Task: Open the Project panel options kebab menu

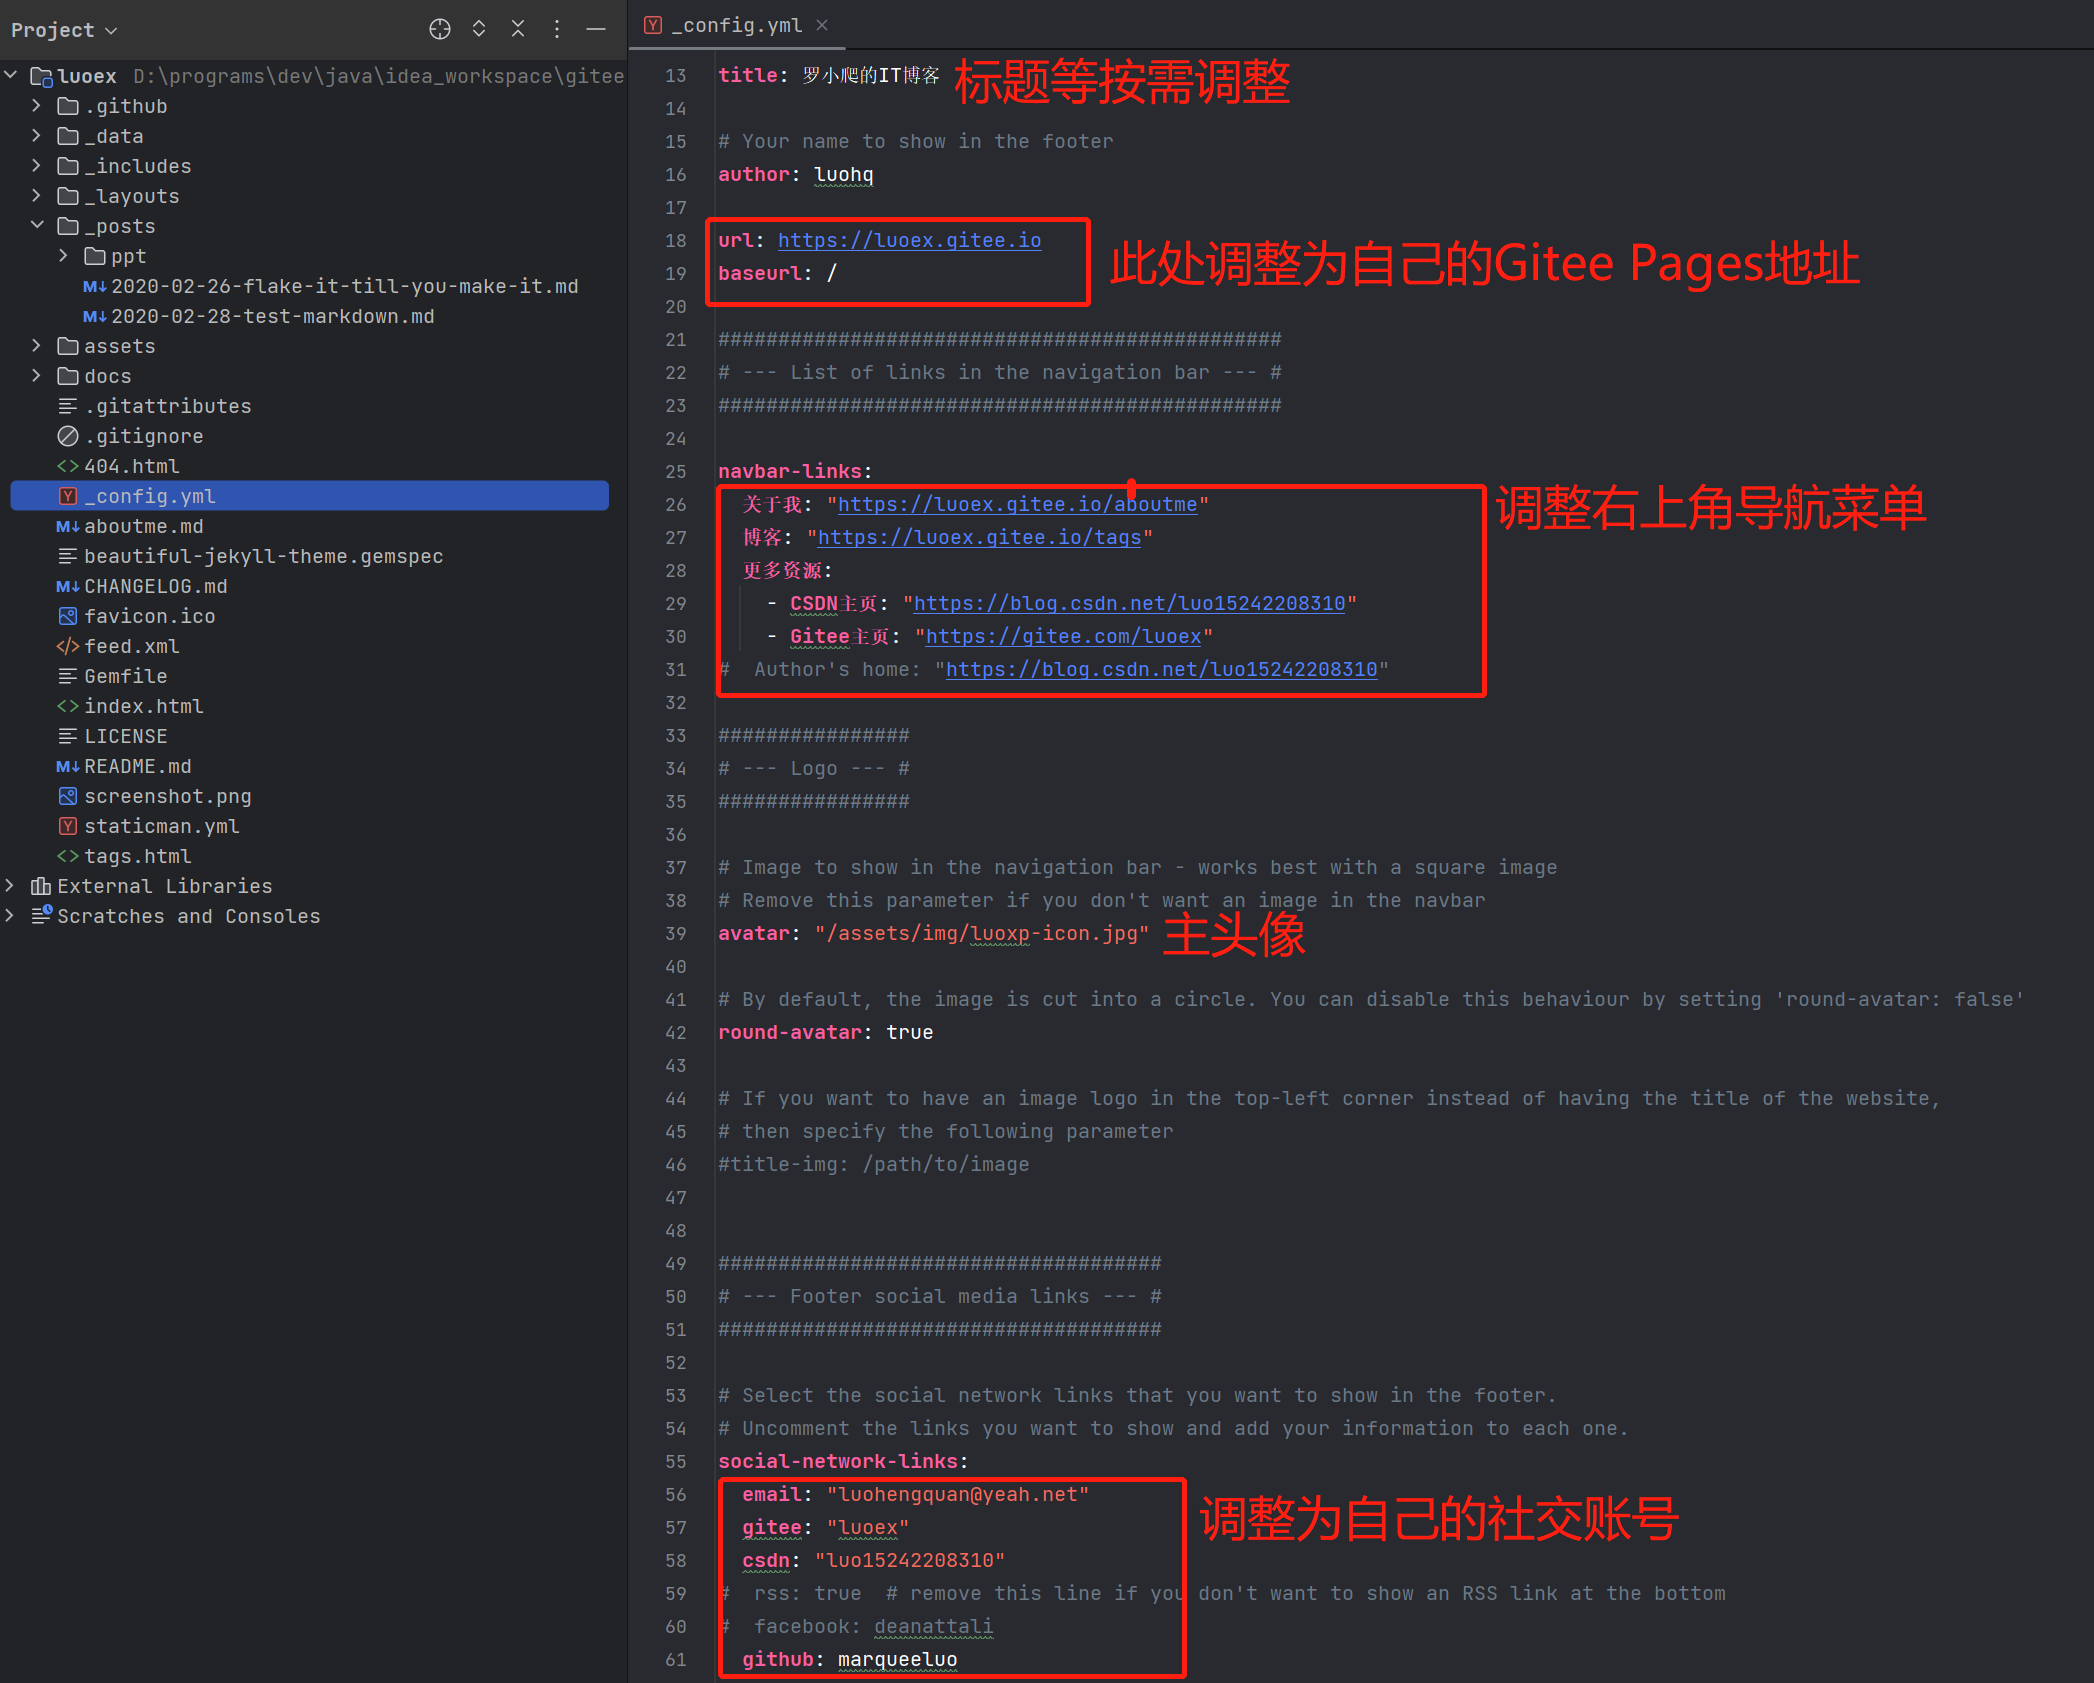Action: 557,29
